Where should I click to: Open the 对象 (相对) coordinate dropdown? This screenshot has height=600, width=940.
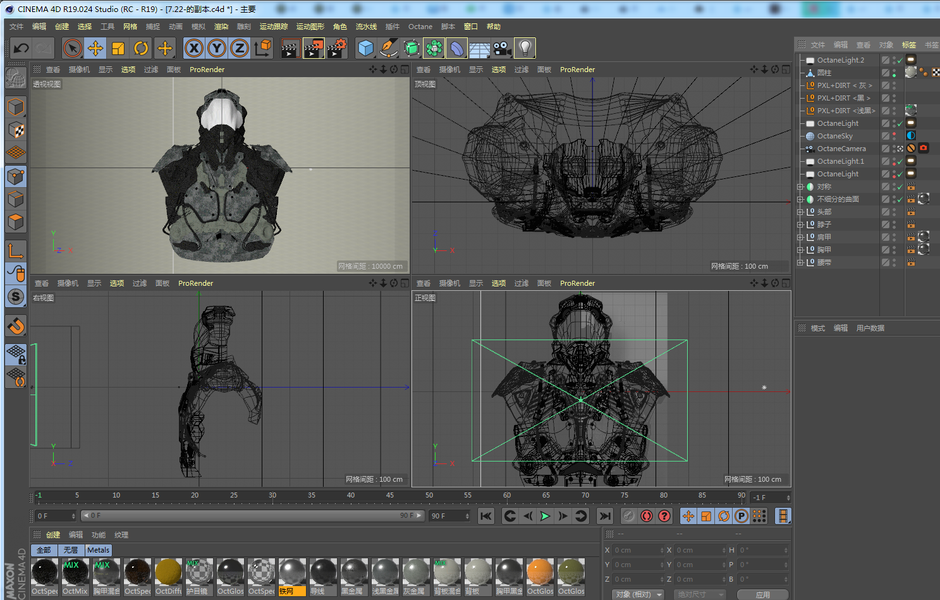coord(638,594)
